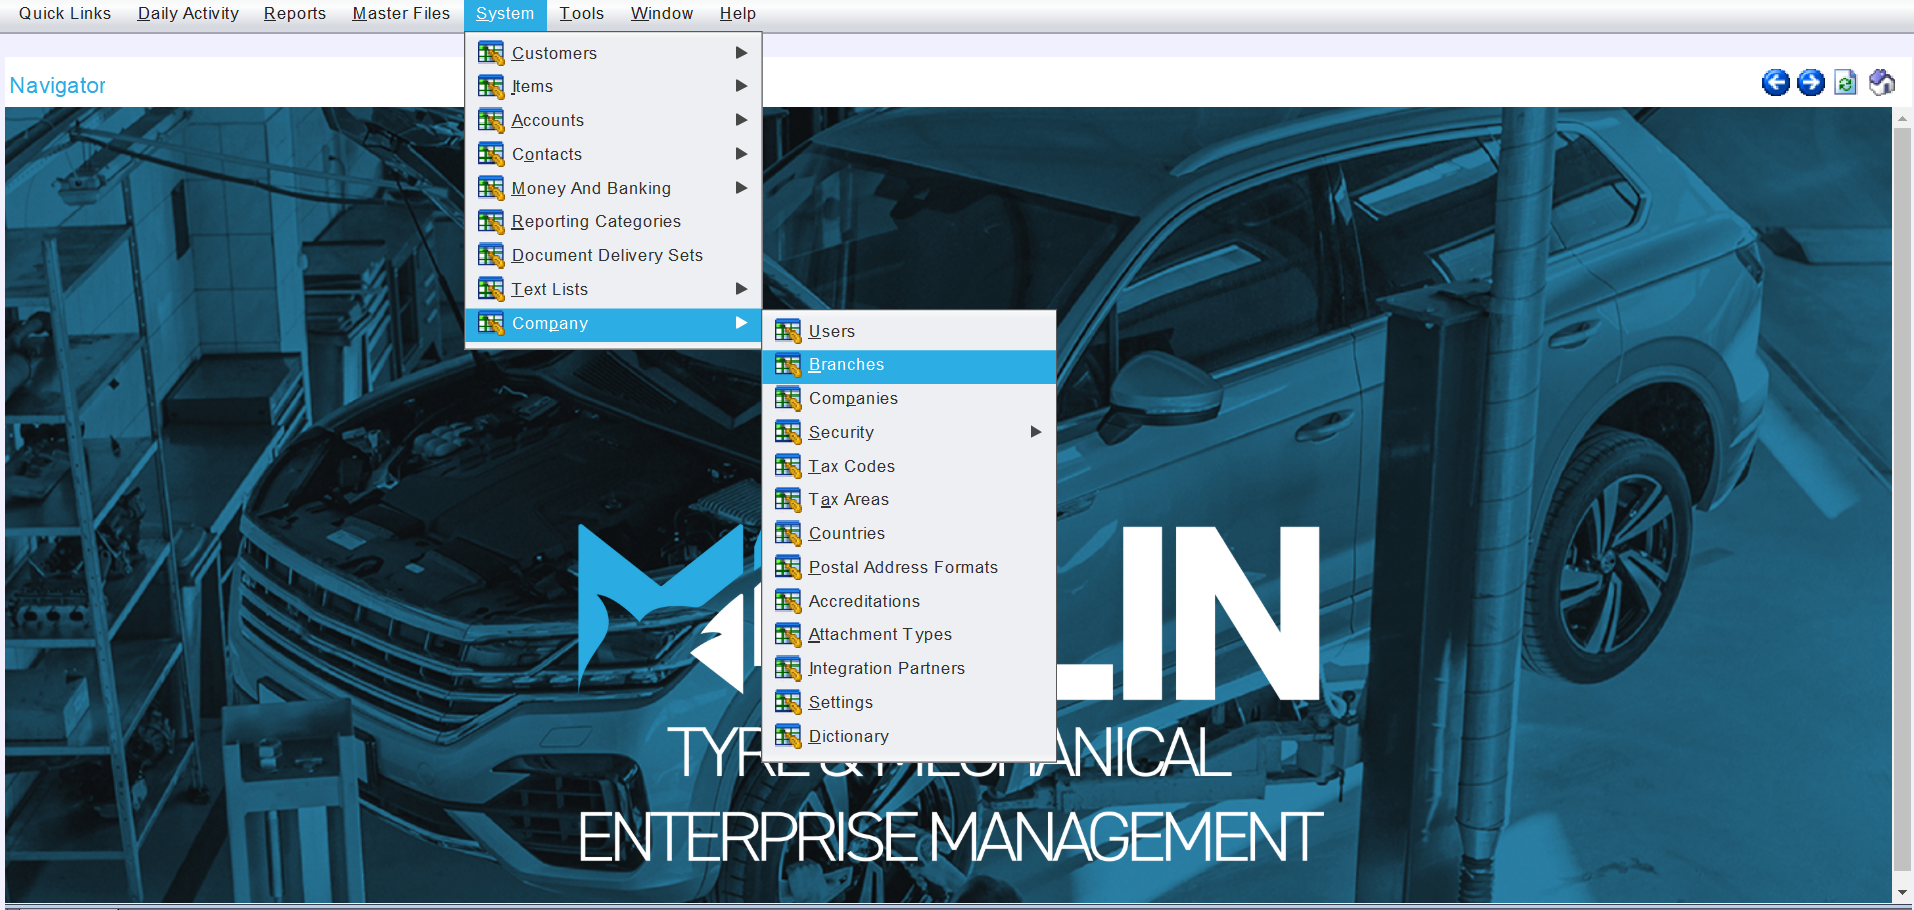Click the Customers menu icon
Screen dimensions: 1914x910
491,53
